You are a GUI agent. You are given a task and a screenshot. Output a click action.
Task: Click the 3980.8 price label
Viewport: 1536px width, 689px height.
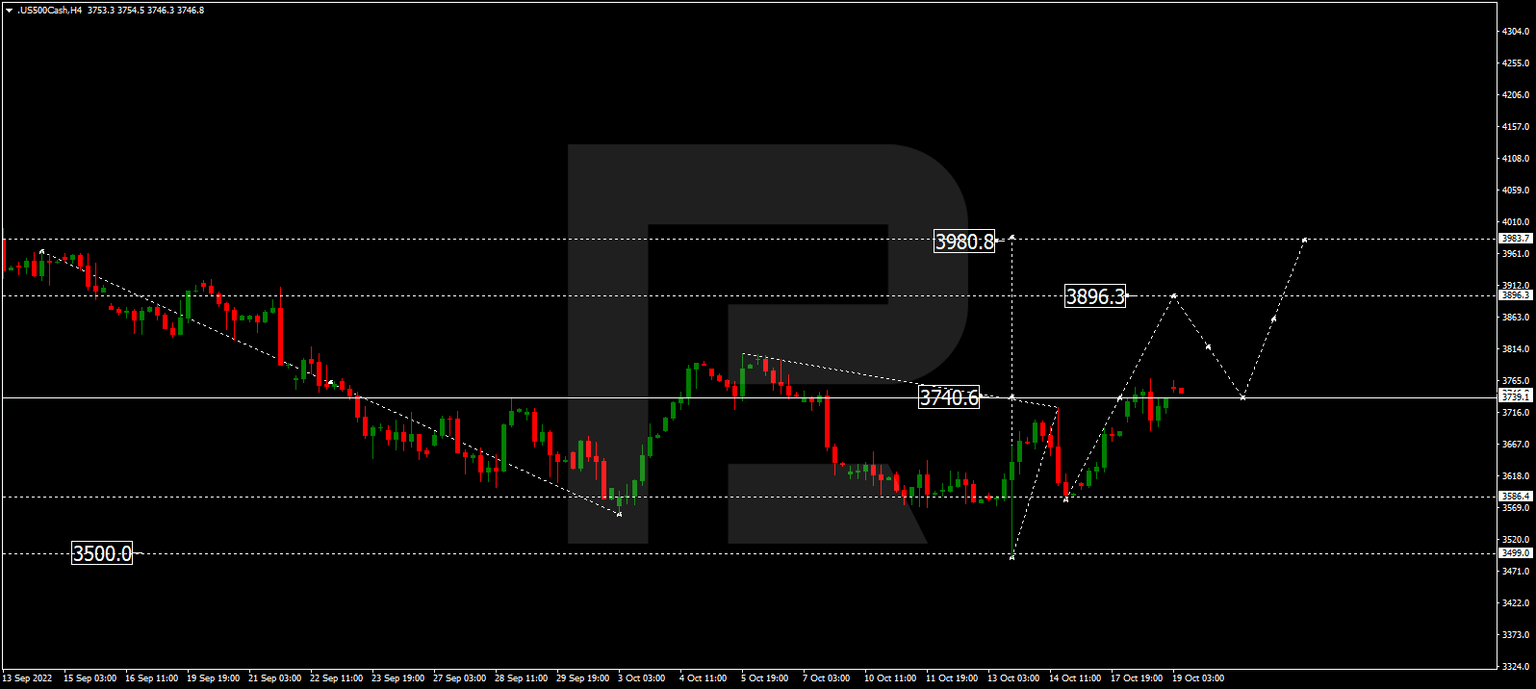963,240
